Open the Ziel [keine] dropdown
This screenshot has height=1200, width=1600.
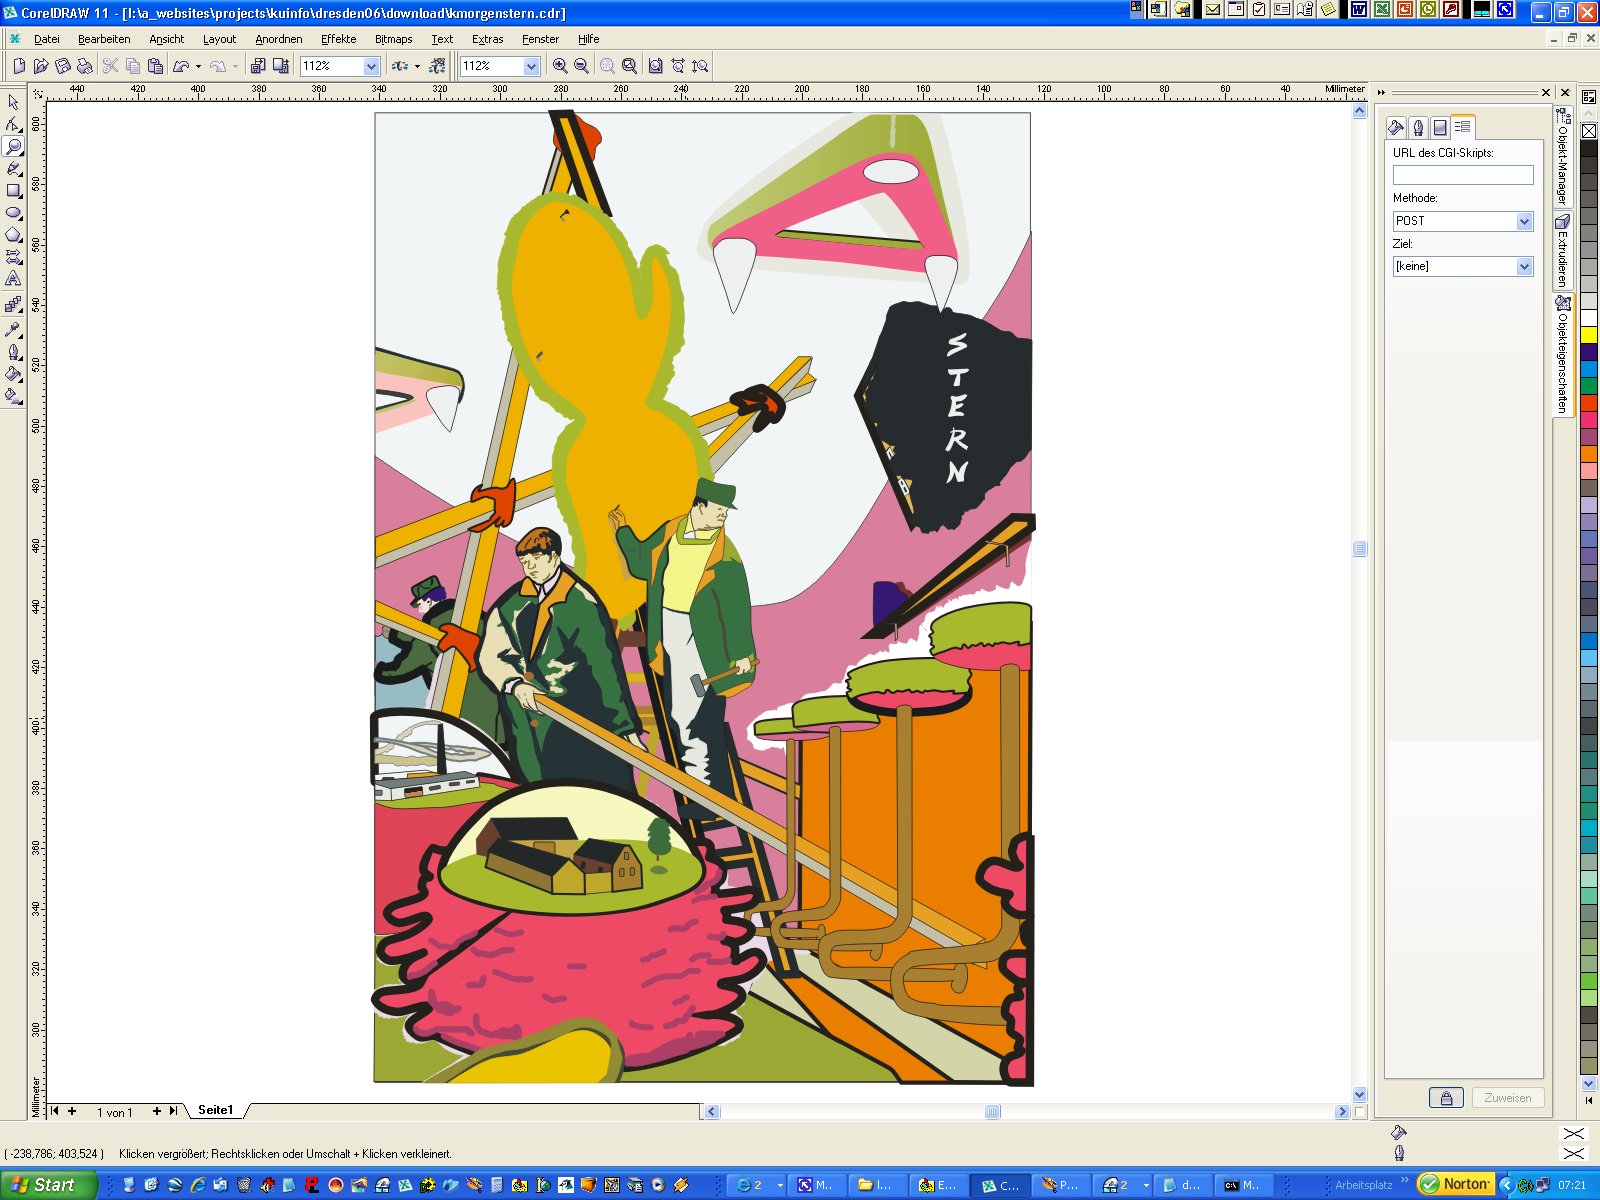(x=1524, y=266)
